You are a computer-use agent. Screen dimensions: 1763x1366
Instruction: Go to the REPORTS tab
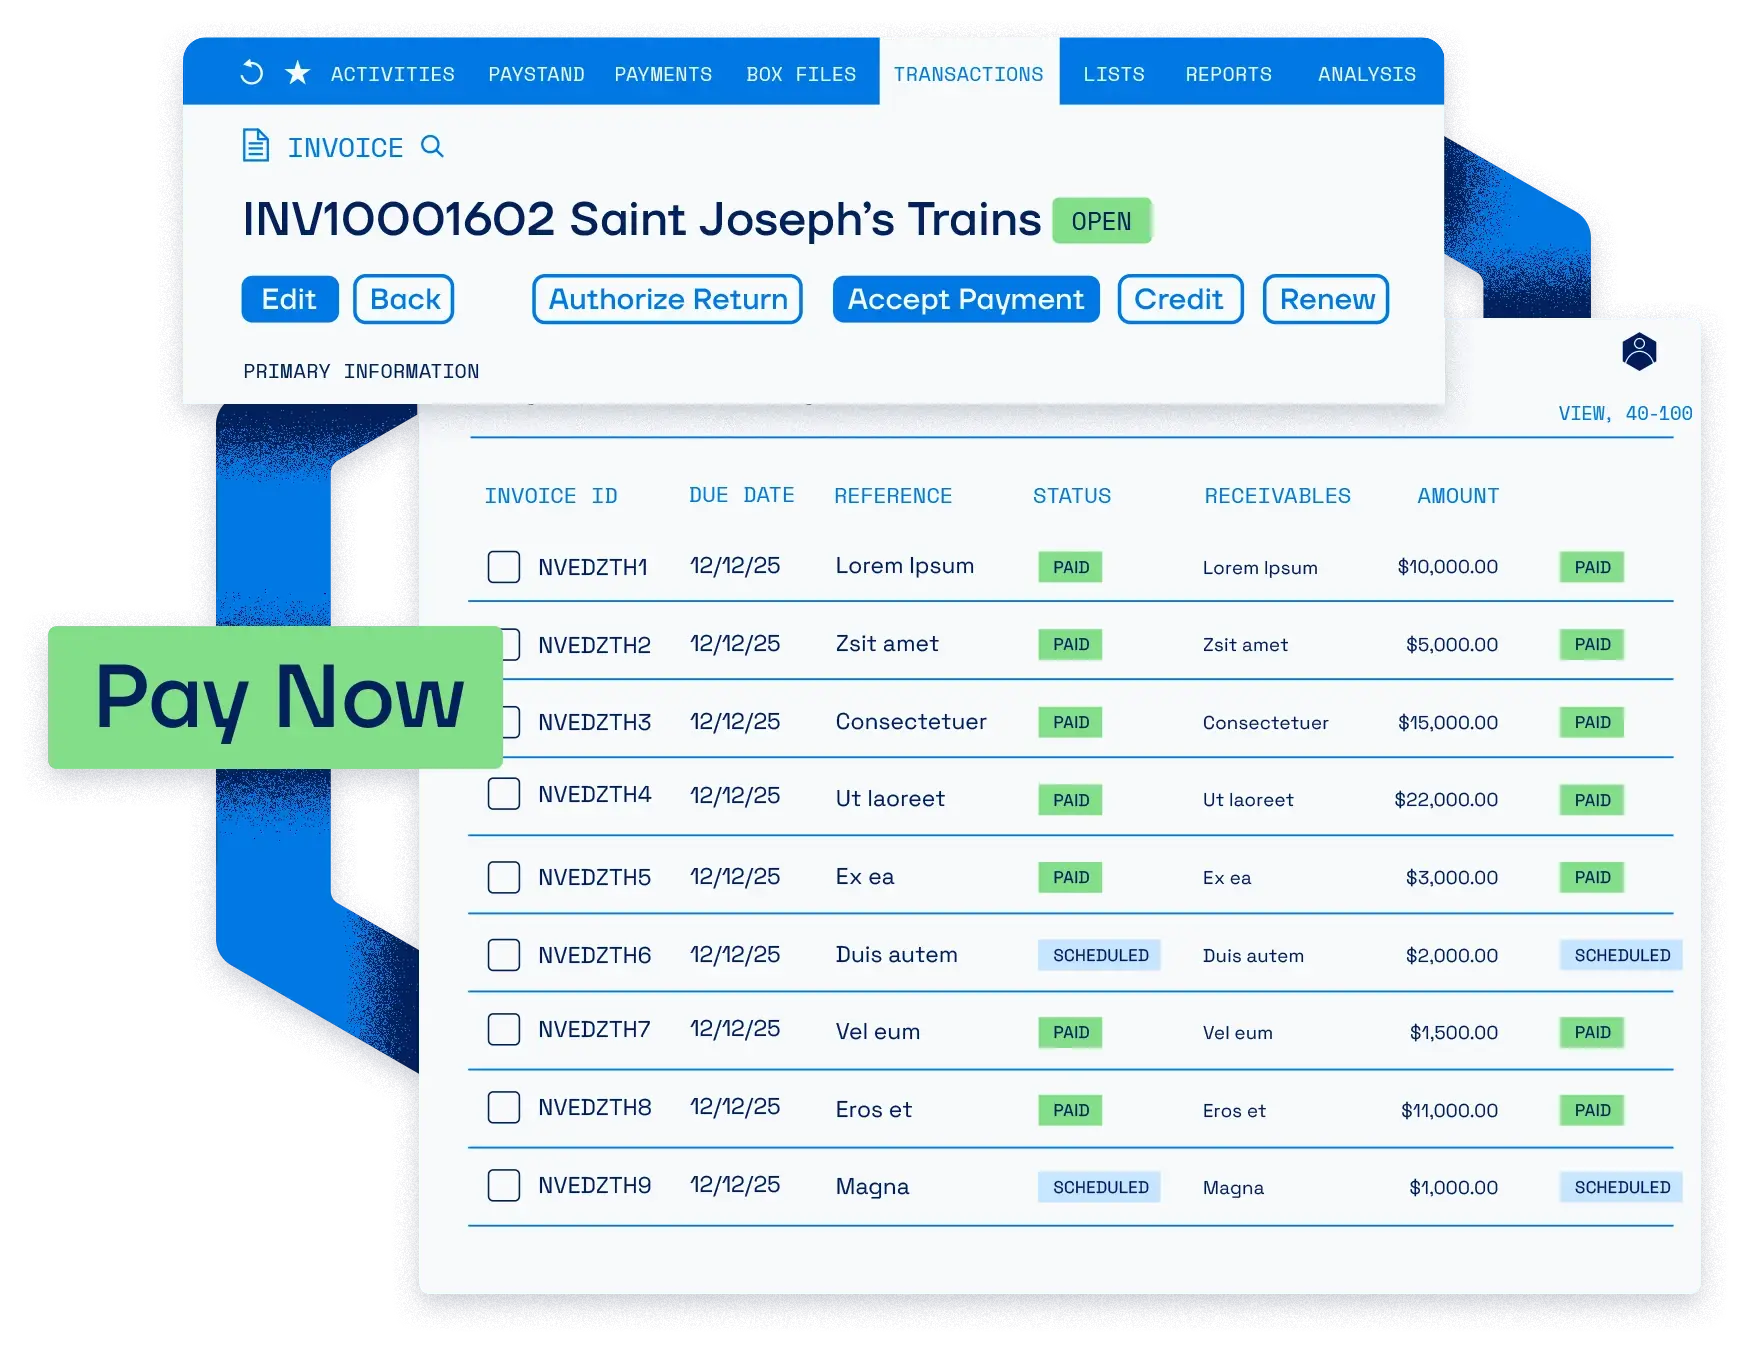[1229, 74]
